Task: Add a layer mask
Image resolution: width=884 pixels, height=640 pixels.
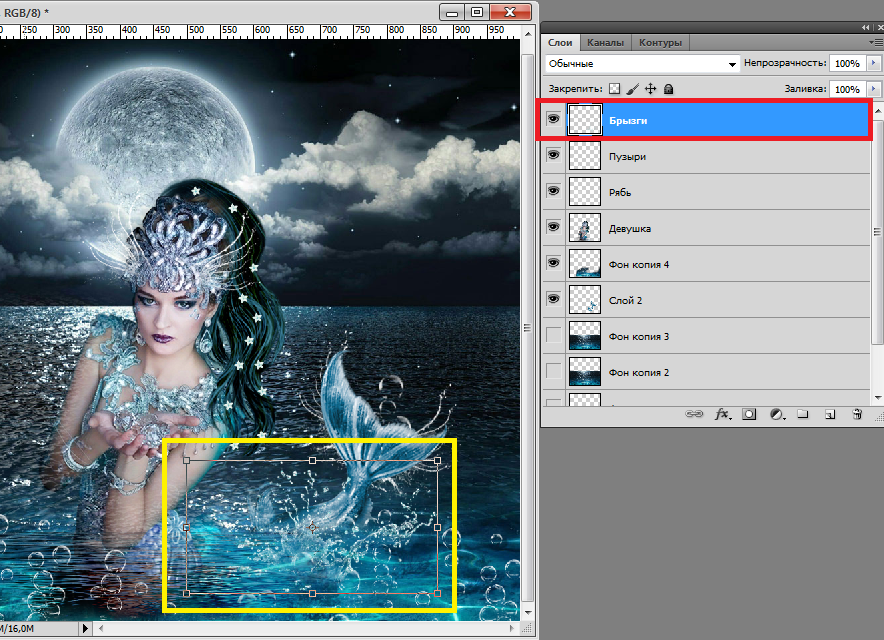Action: 749,413
